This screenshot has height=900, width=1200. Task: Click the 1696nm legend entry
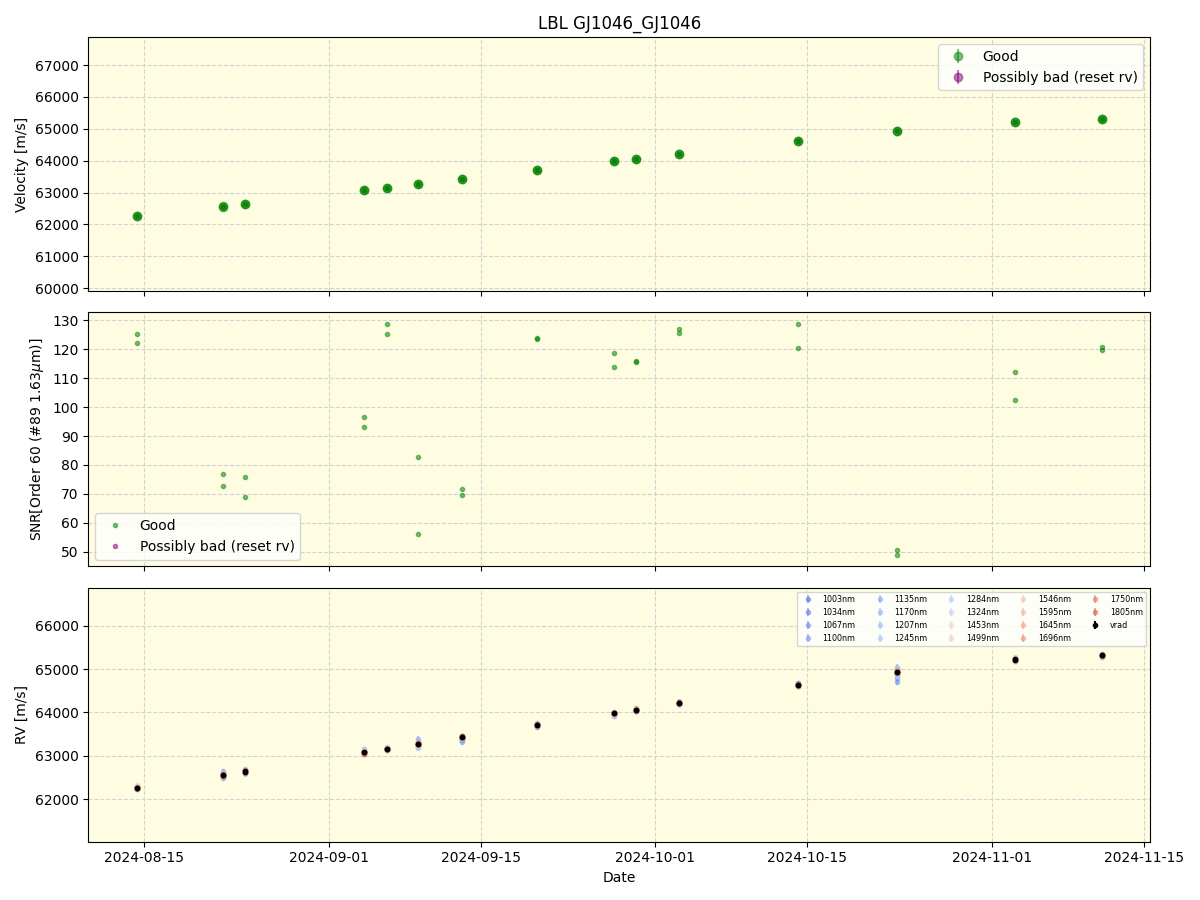[1046, 638]
